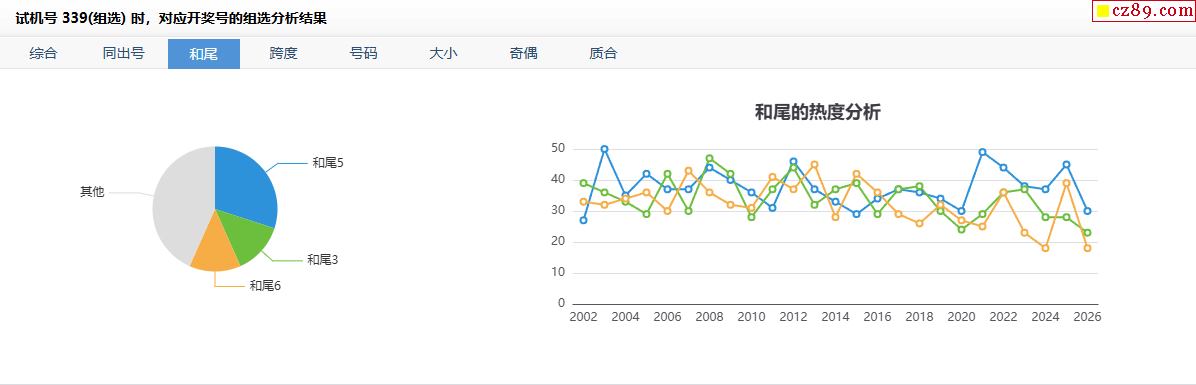Open the 综合 tab
This screenshot has width=1196, height=385.
pos(43,53)
